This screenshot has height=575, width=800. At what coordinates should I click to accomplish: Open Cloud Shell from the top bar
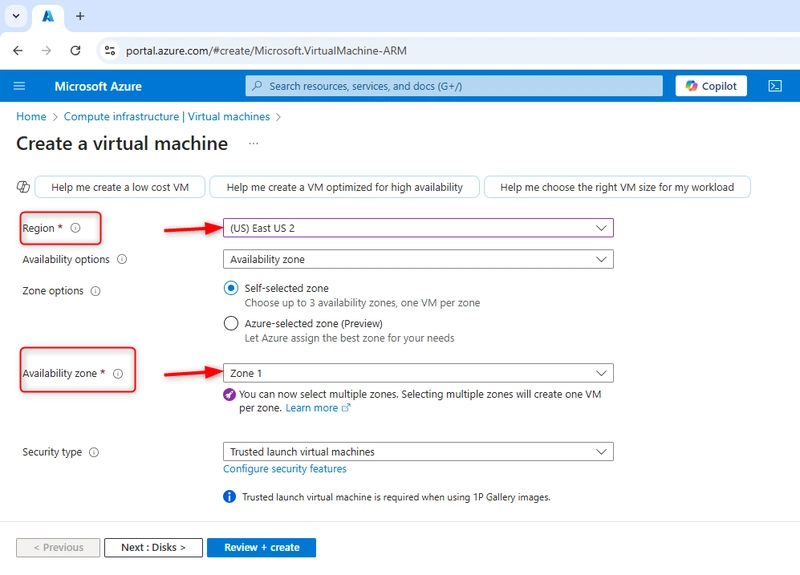click(774, 86)
